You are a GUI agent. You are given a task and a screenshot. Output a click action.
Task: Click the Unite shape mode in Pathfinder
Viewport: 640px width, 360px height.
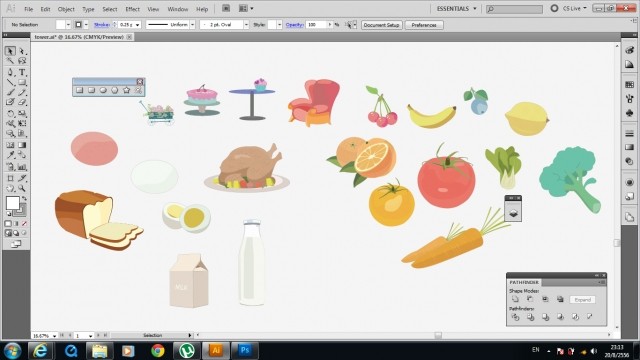coord(515,299)
